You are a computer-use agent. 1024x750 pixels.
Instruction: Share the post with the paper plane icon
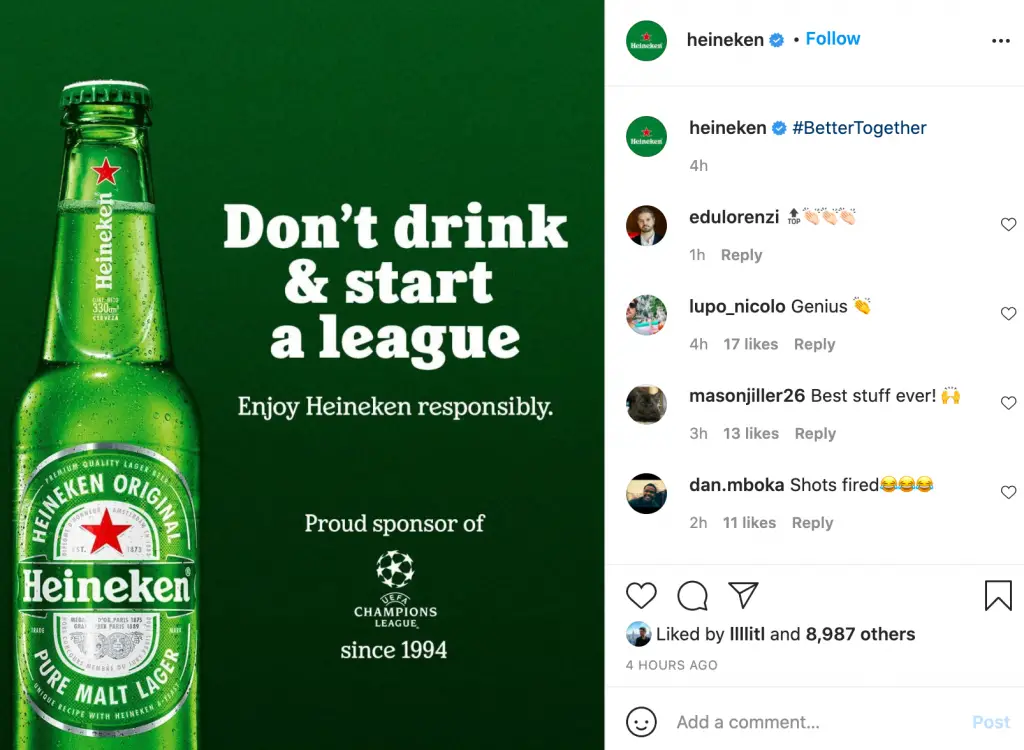pos(743,596)
